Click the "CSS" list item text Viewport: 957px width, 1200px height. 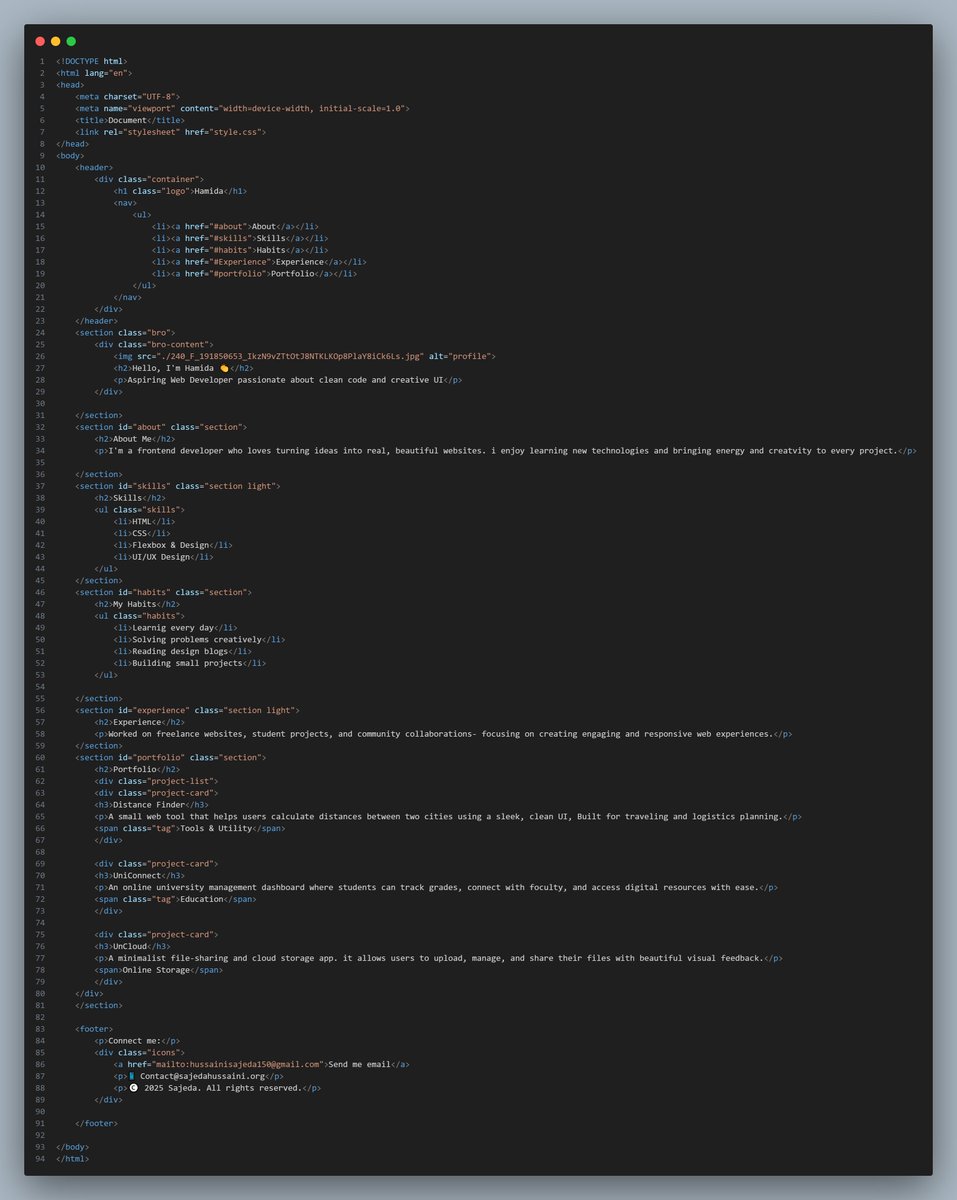coord(139,534)
